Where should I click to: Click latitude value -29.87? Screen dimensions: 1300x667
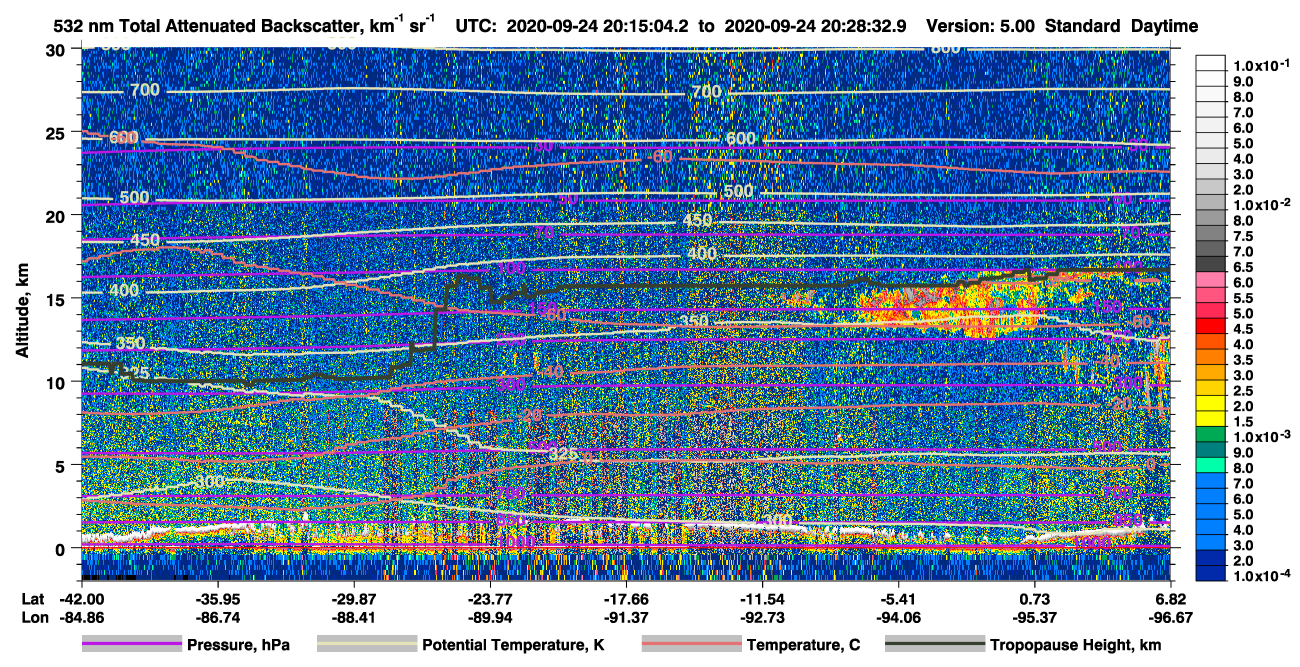click(354, 599)
